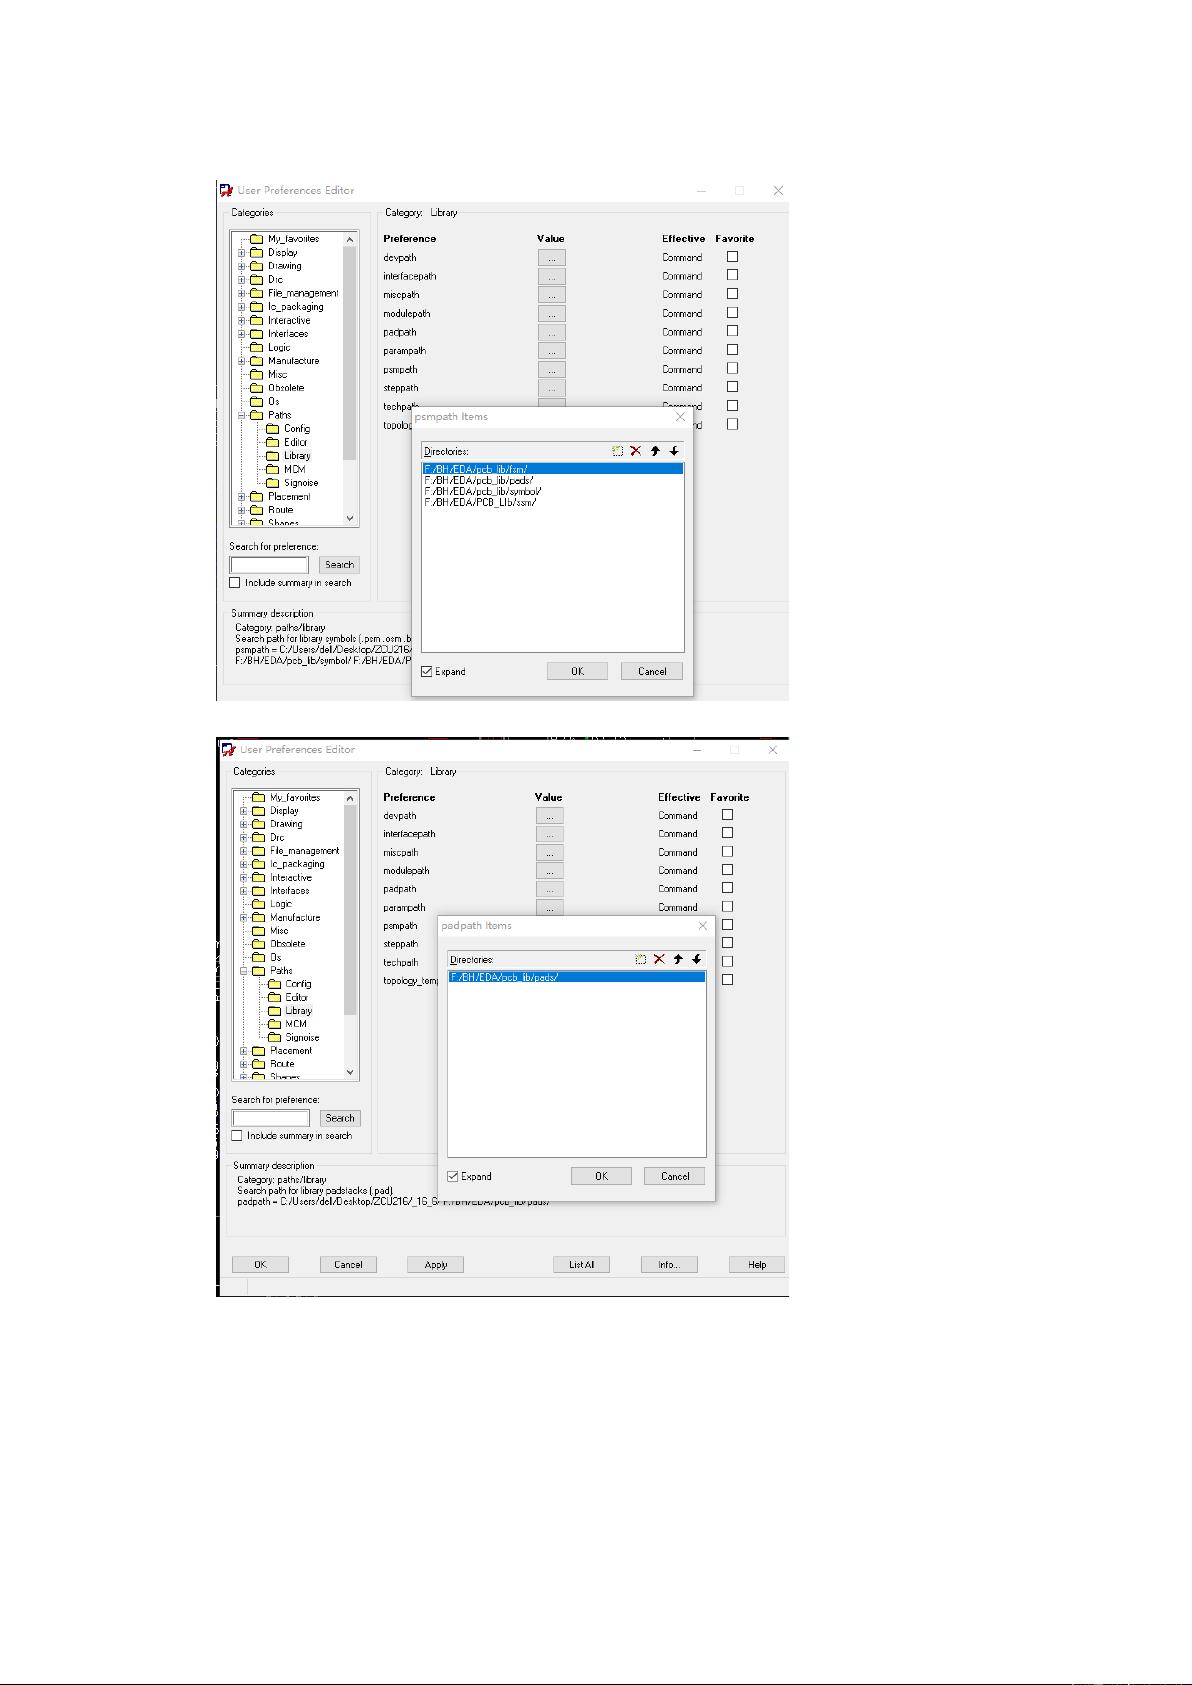
Task: Click search preference input field in lower window
Action: (x=271, y=1118)
